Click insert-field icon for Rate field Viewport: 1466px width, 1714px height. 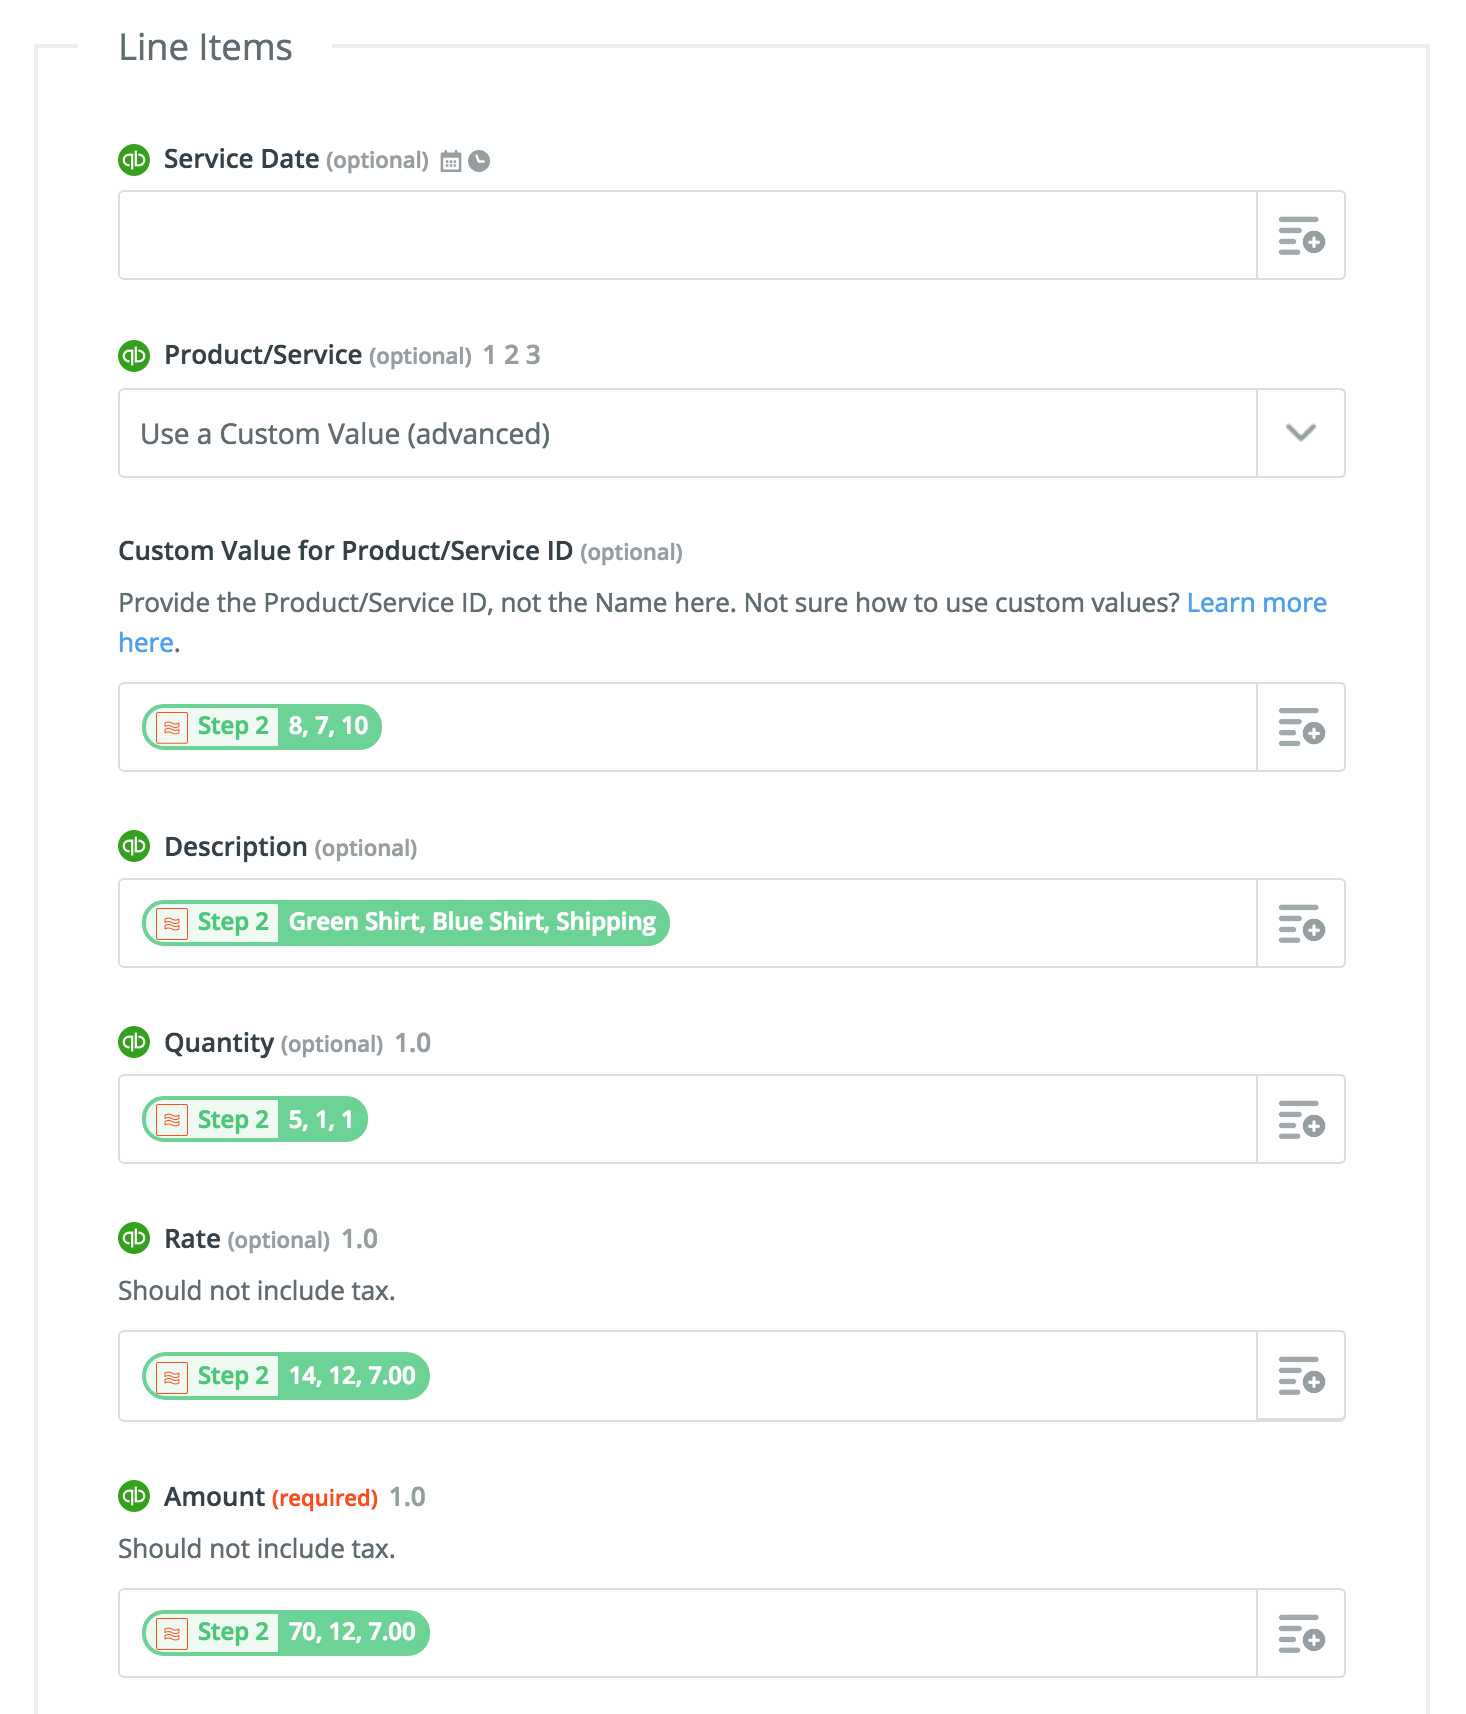click(1301, 1376)
